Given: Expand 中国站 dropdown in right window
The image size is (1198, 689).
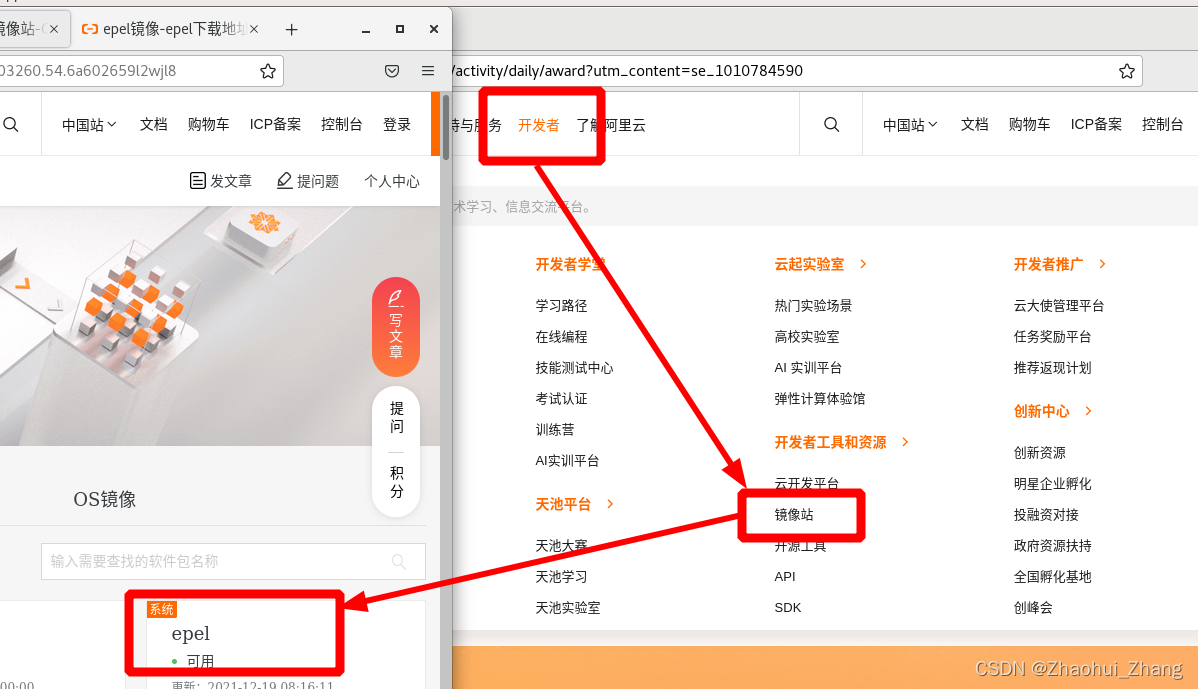Looking at the screenshot, I should pos(910,125).
